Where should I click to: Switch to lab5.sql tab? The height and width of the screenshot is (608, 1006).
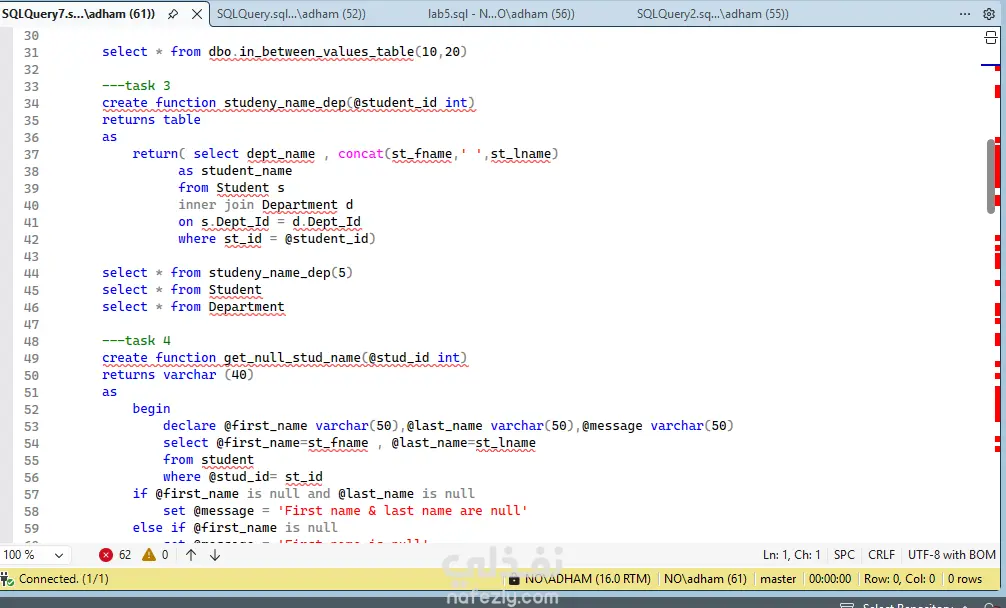pos(501,13)
